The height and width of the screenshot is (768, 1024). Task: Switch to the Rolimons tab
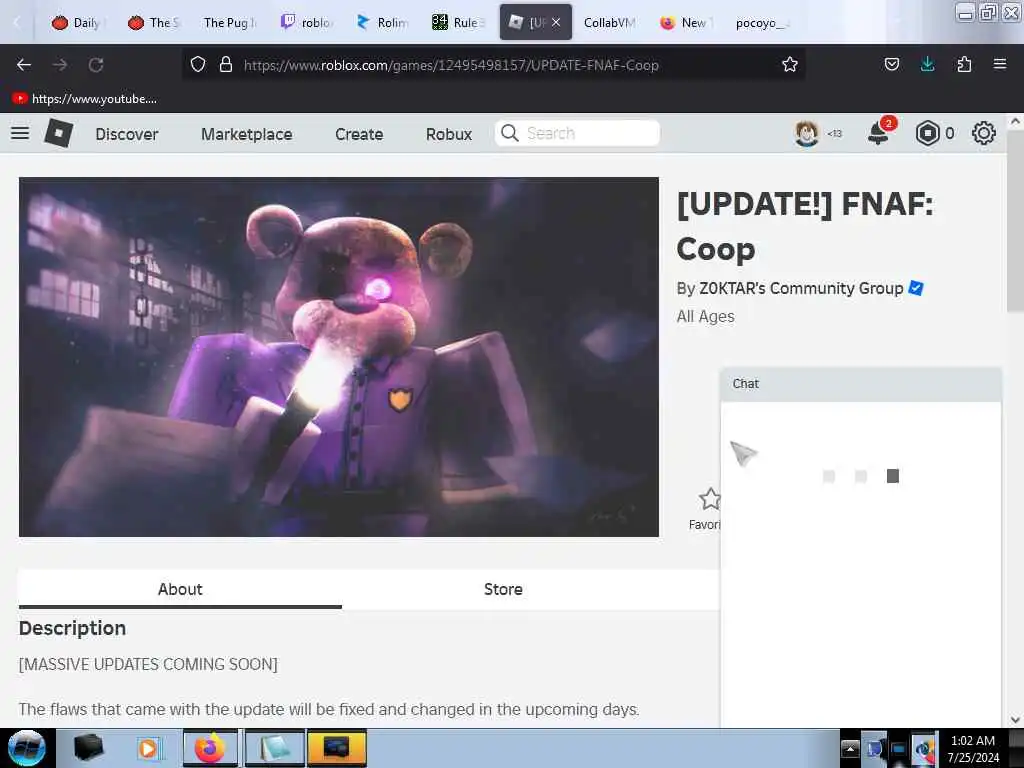point(383,22)
